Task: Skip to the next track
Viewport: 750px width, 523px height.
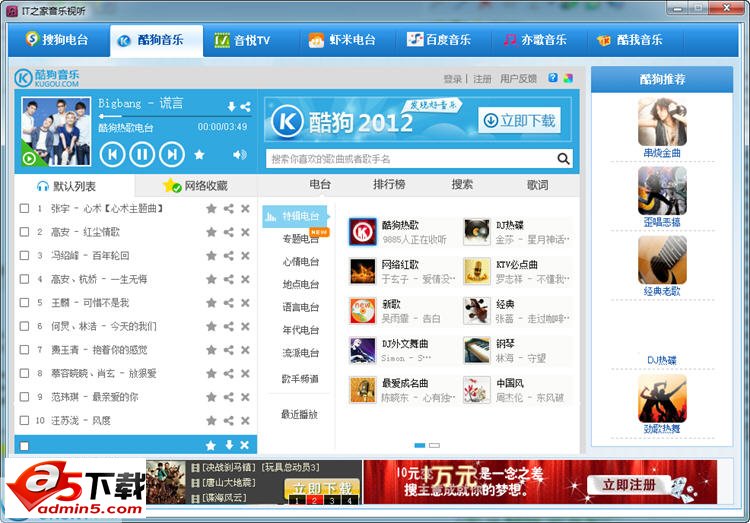Action: point(172,154)
